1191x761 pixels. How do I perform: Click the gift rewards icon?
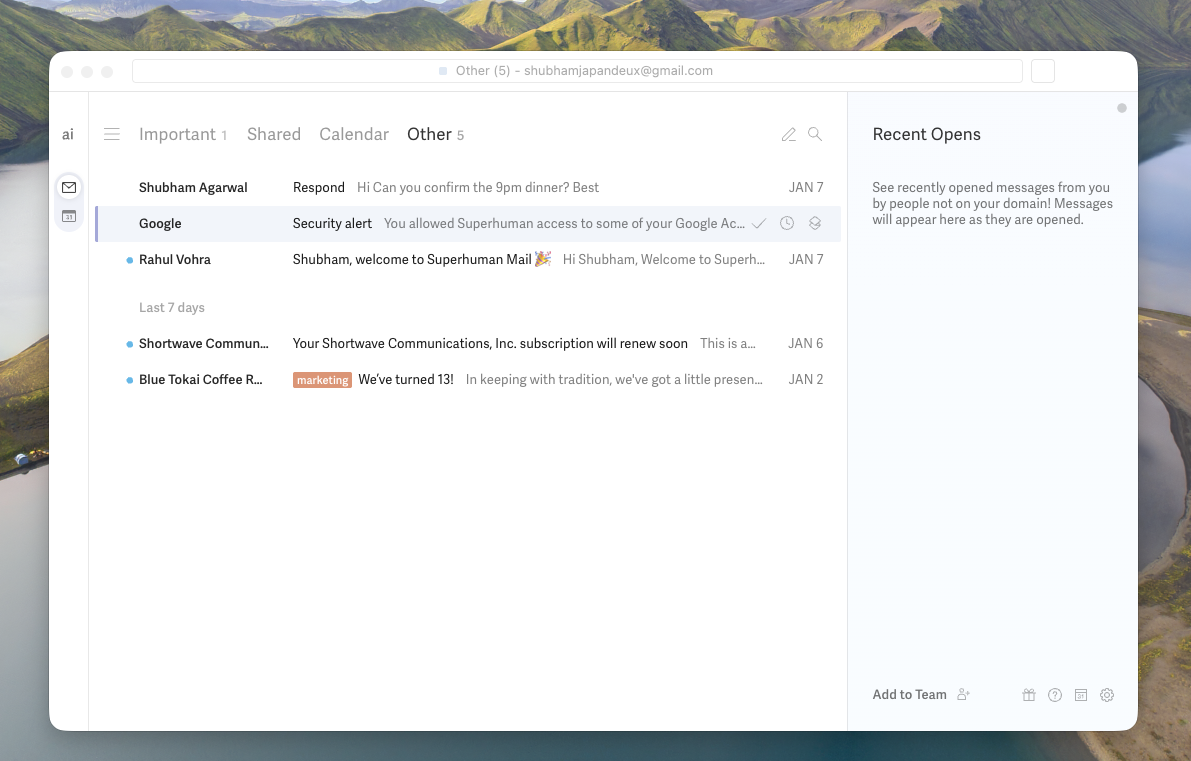1029,694
